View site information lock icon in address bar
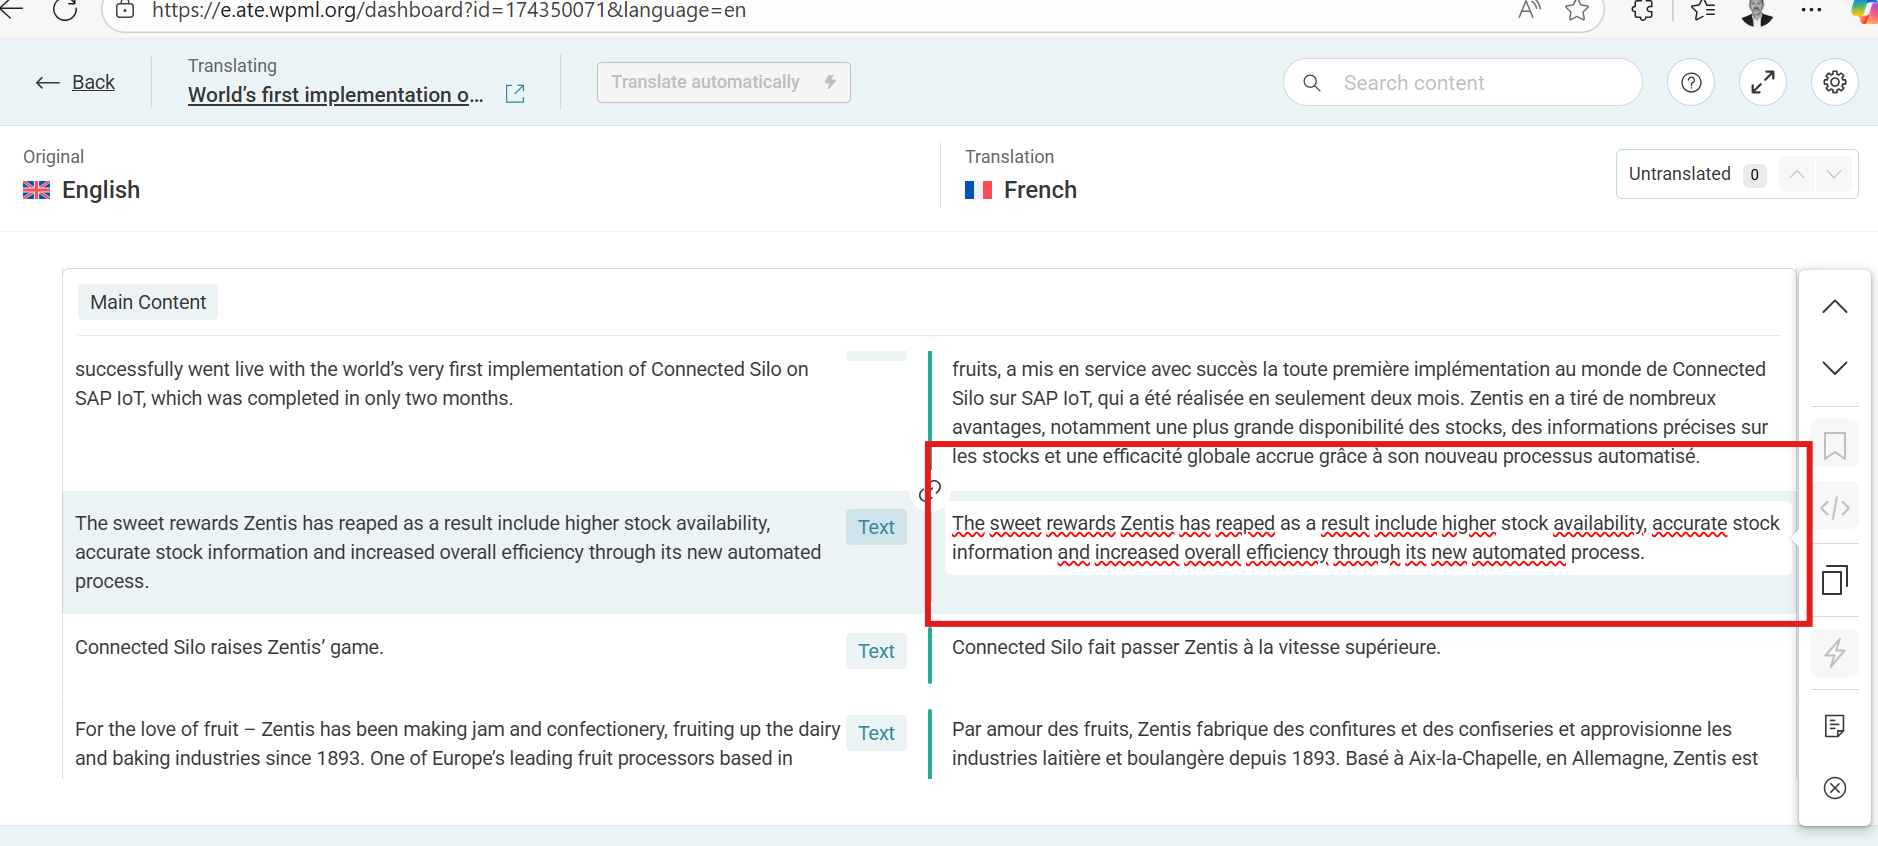The height and width of the screenshot is (846, 1878). [125, 11]
